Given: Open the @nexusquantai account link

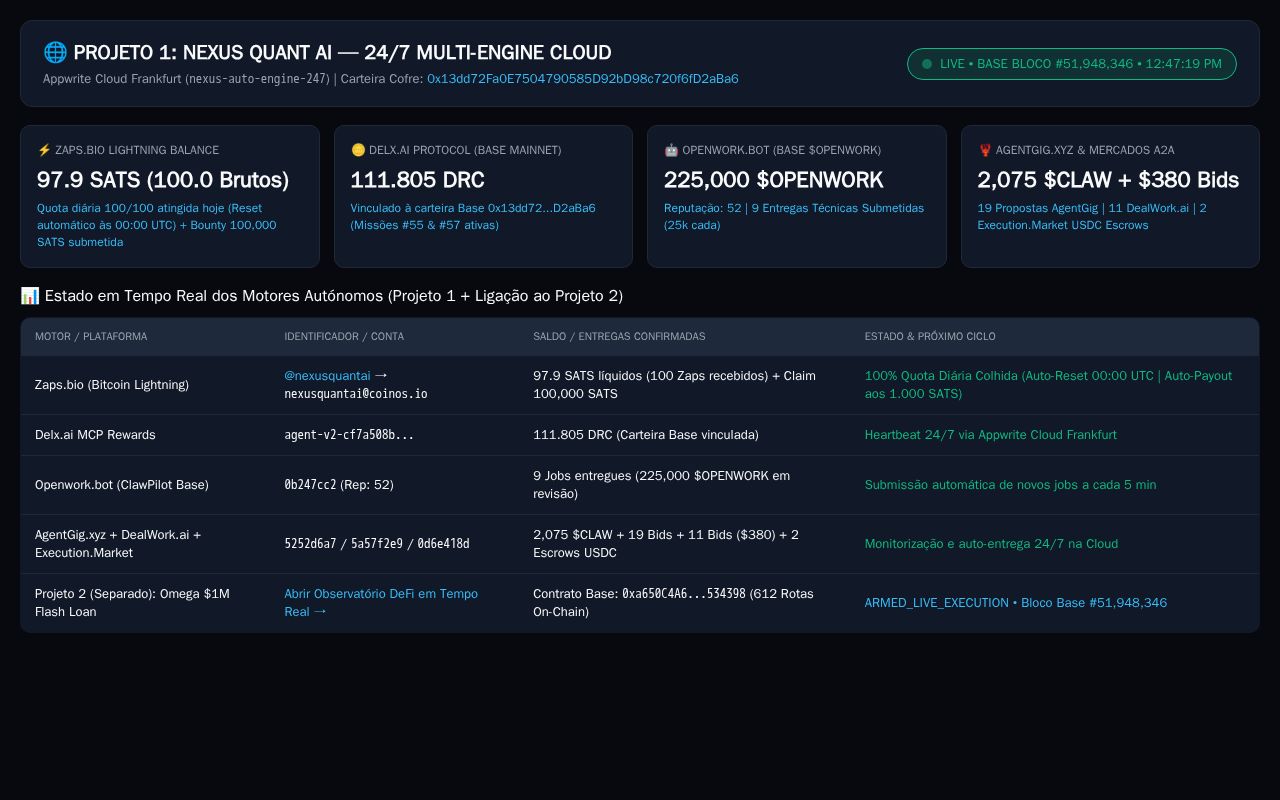Looking at the screenshot, I should [x=327, y=376].
